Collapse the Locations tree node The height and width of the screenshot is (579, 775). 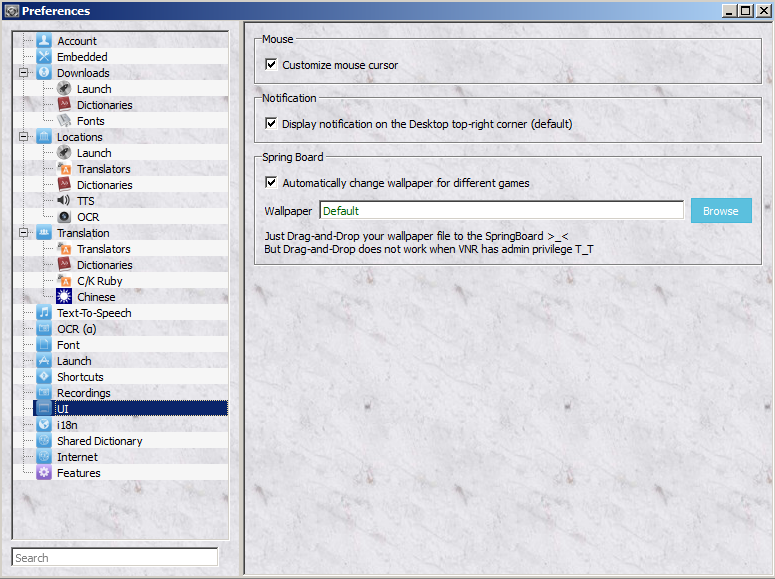23,136
